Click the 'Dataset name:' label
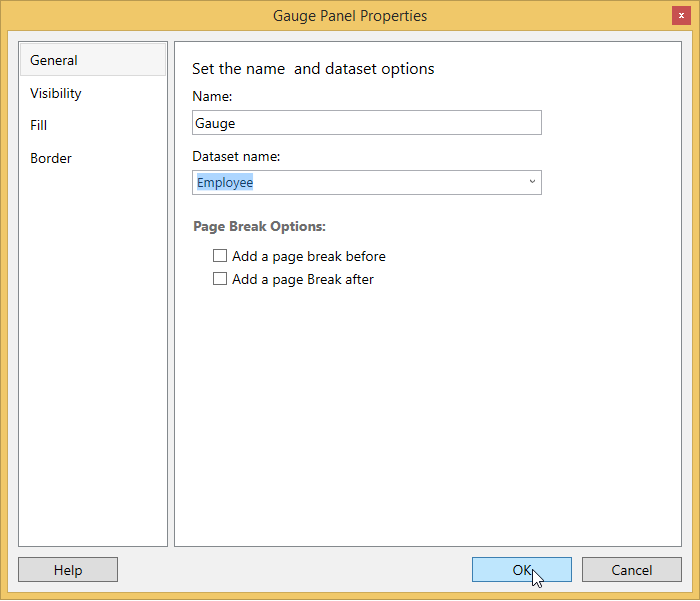The height and width of the screenshot is (601, 700). (236, 156)
